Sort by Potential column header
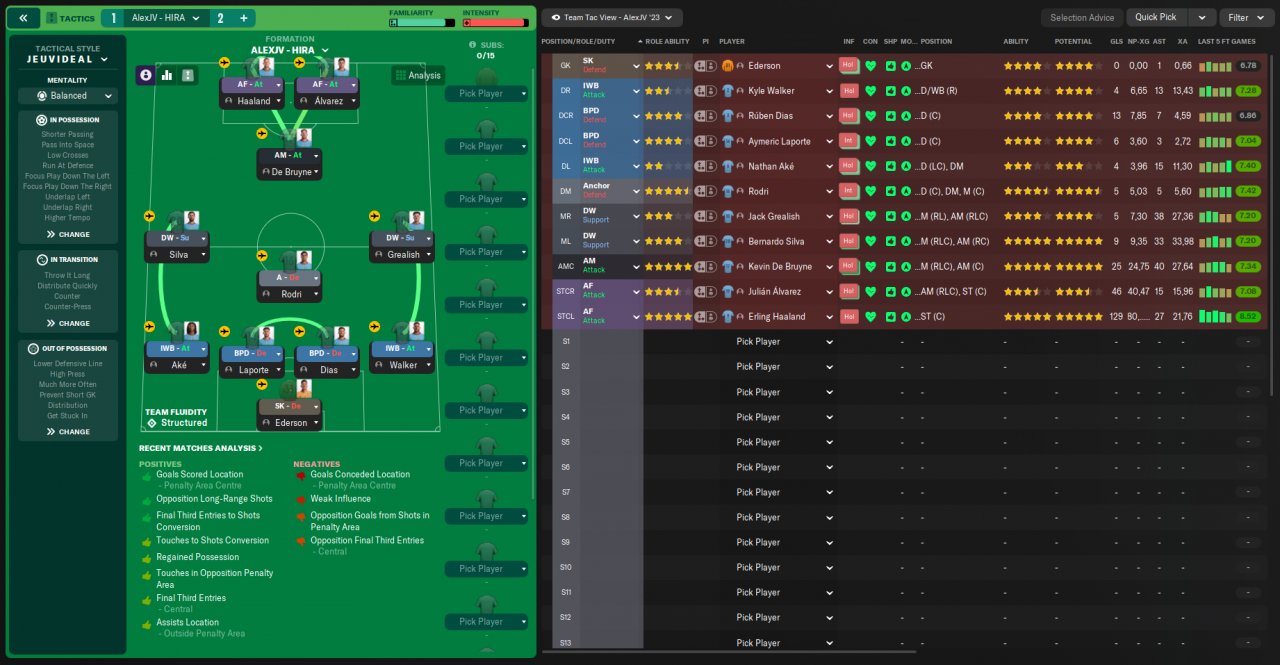The image size is (1280, 665). click(1072, 42)
